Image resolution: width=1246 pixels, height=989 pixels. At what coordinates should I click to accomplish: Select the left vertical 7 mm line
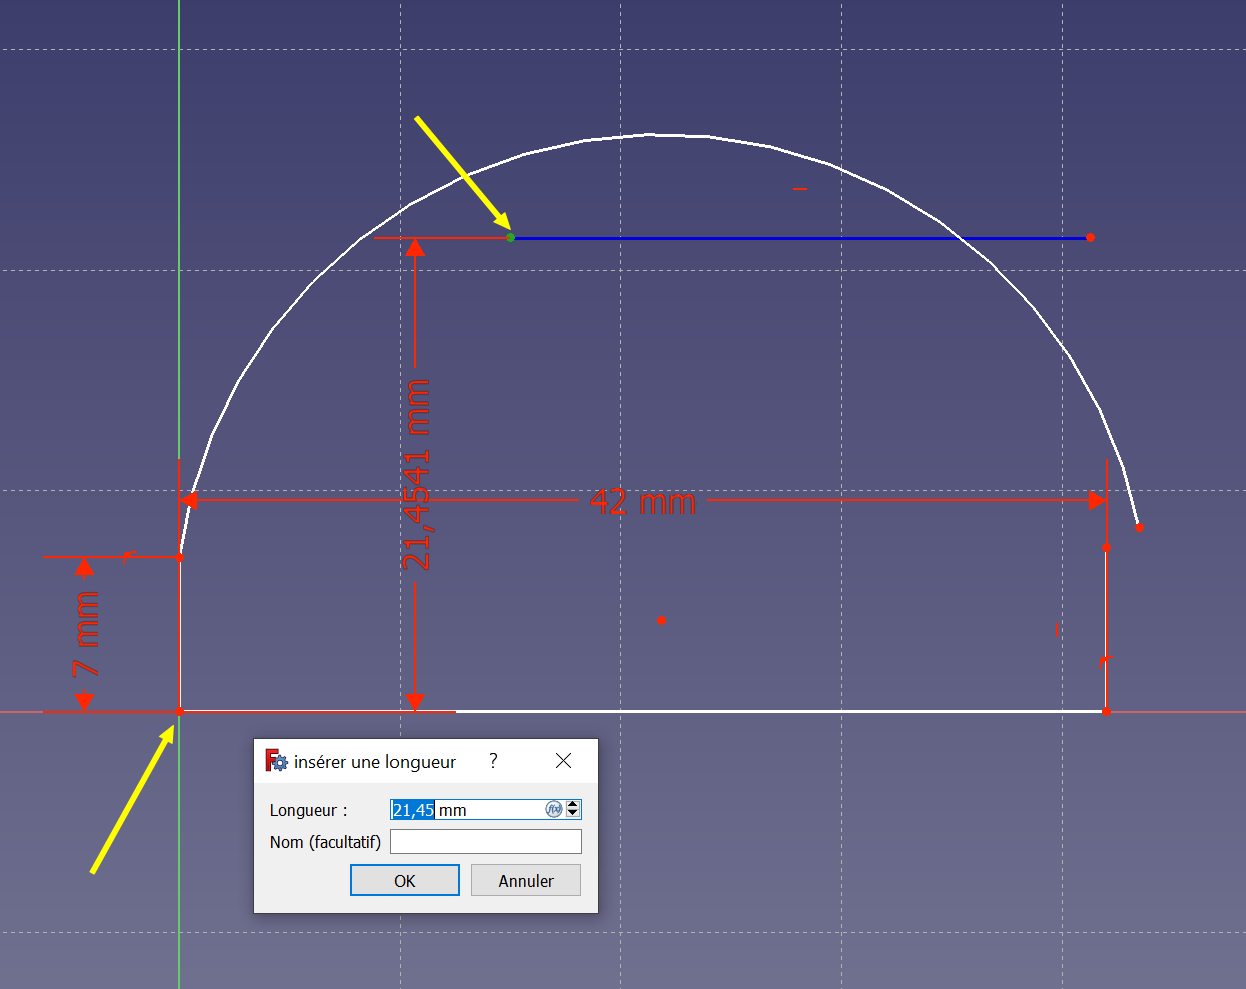(x=179, y=634)
